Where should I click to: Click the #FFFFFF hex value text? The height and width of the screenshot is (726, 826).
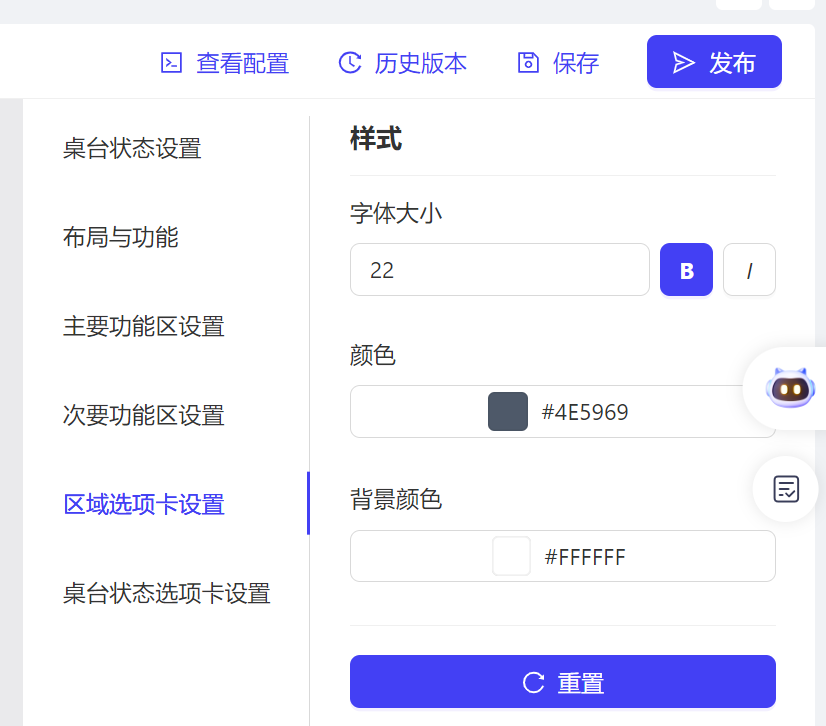585,557
